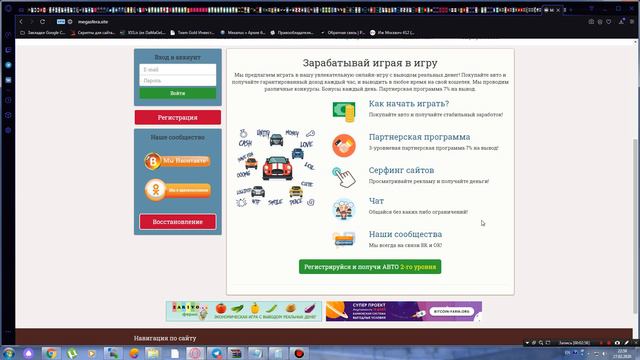This screenshot has height=360, width=640.
Task: Click the magnifier icon in the recording toolbar
Action: click(x=541, y=343)
